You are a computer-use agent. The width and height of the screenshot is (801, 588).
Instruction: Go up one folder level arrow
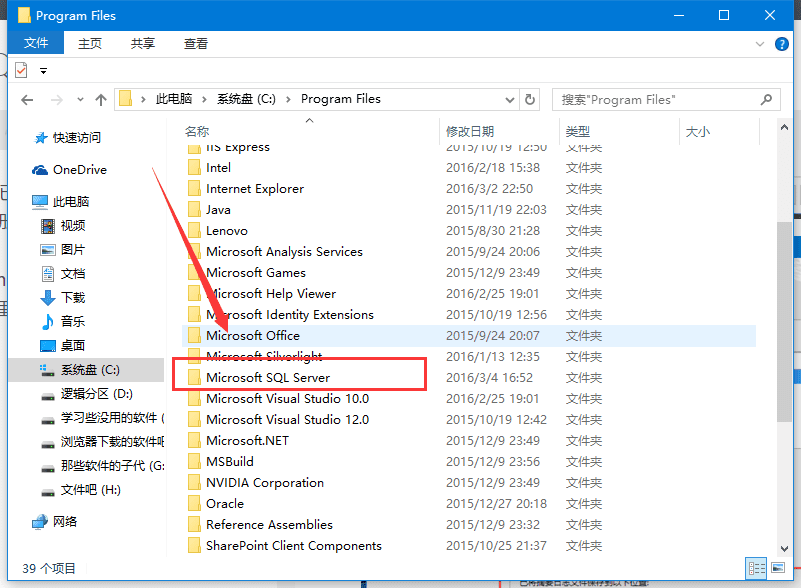point(101,100)
